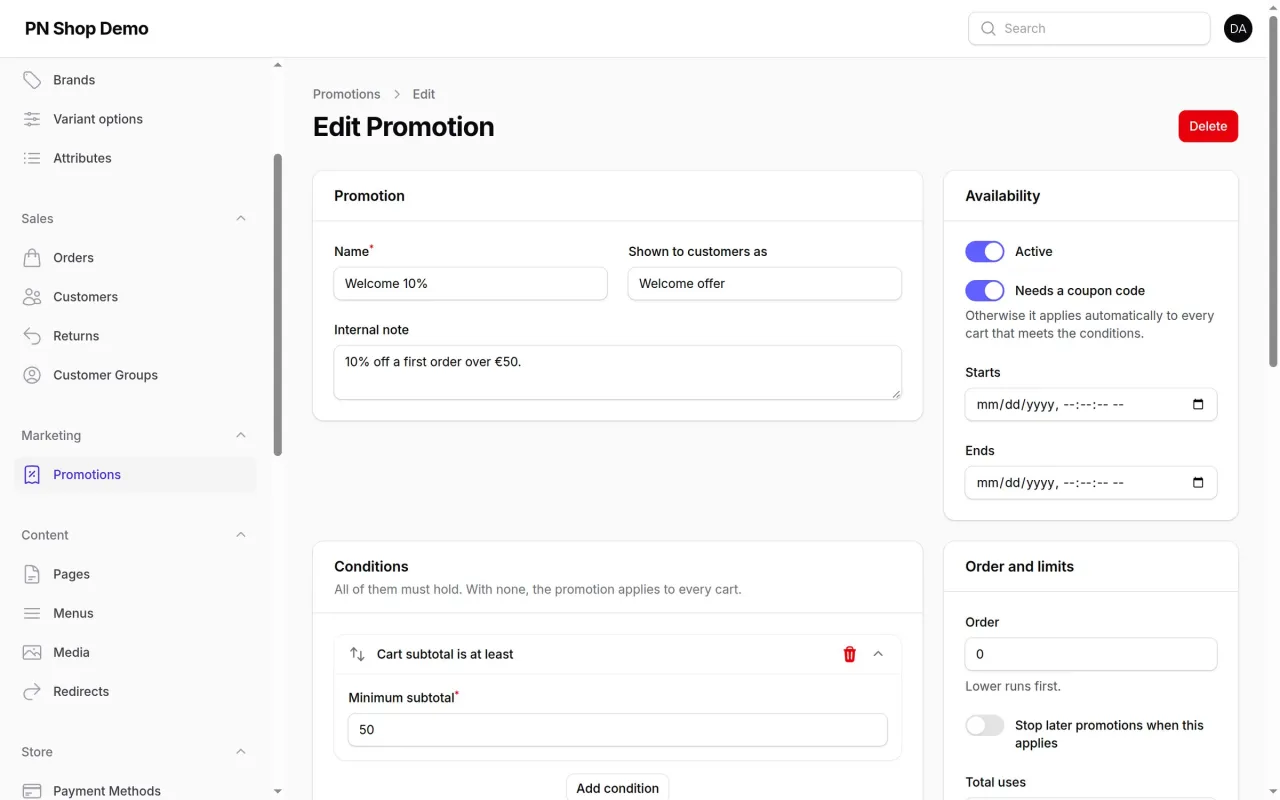Click the Add condition button
This screenshot has width=1280, height=800.
[617, 788]
